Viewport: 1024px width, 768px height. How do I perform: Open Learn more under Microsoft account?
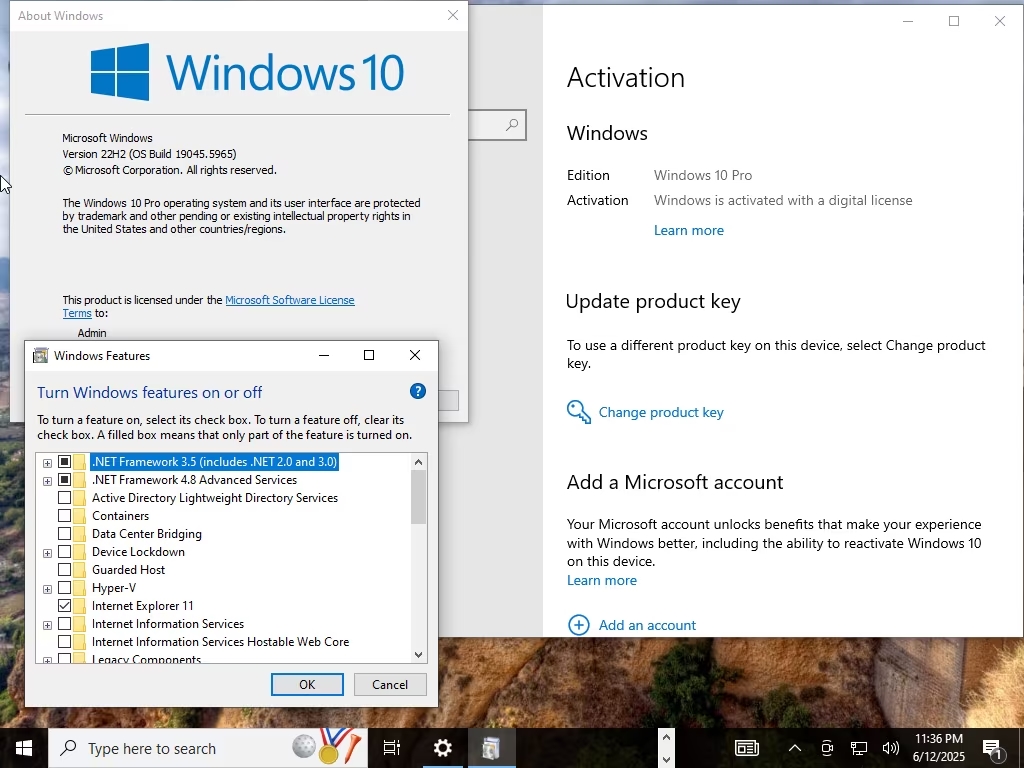point(601,580)
